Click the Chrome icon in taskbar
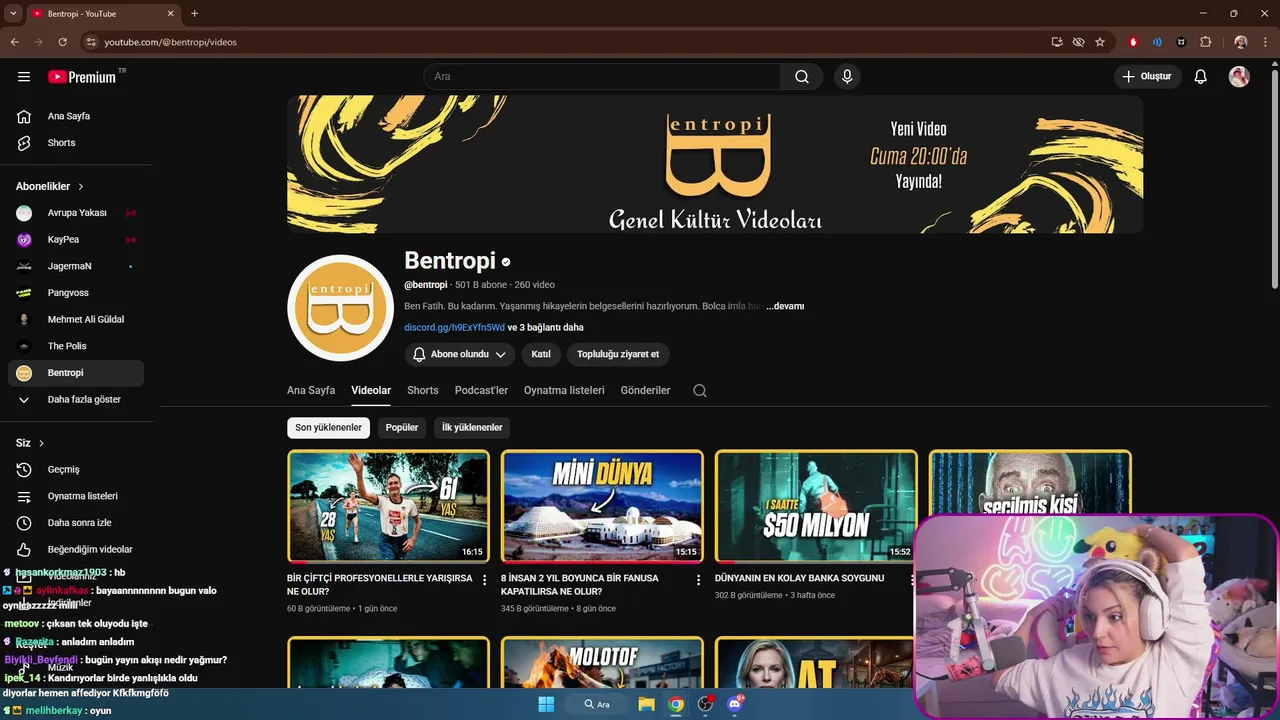 click(676, 704)
